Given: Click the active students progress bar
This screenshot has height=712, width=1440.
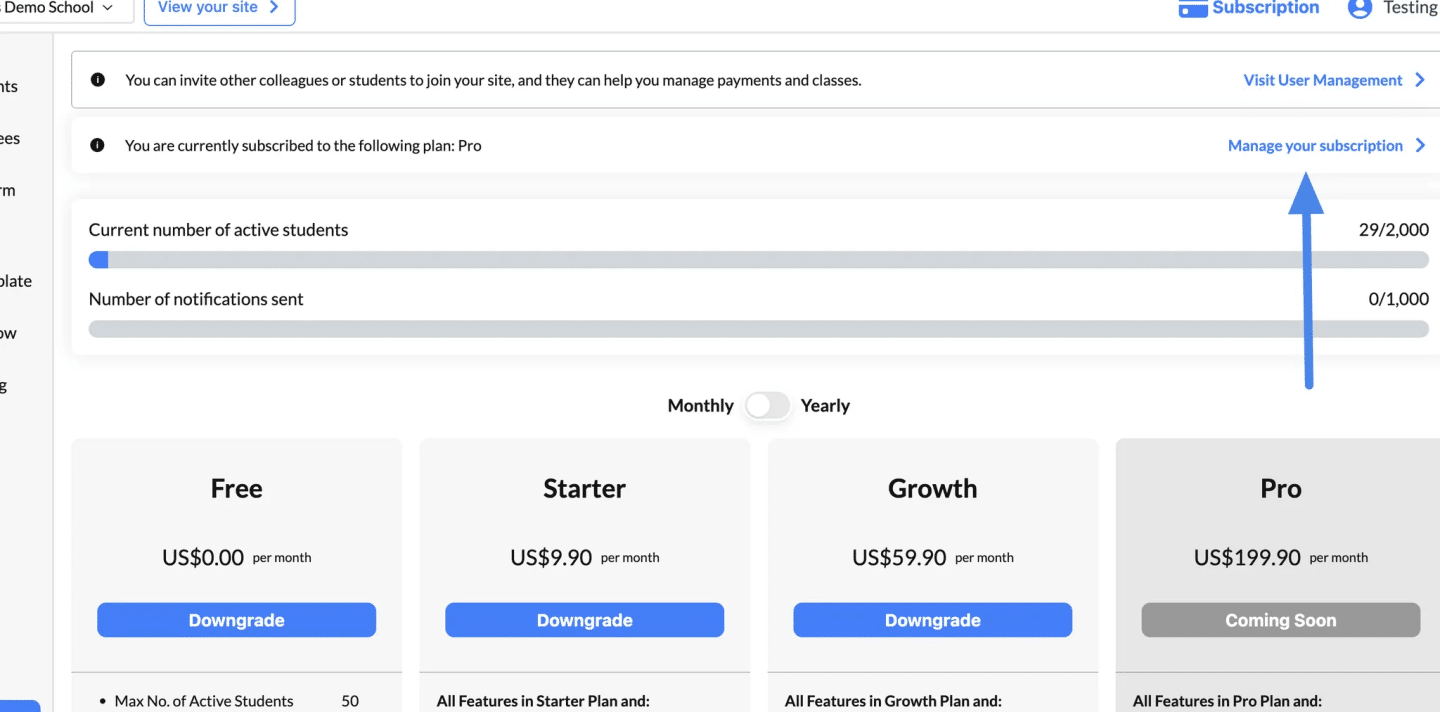Looking at the screenshot, I should coord(759,260).
